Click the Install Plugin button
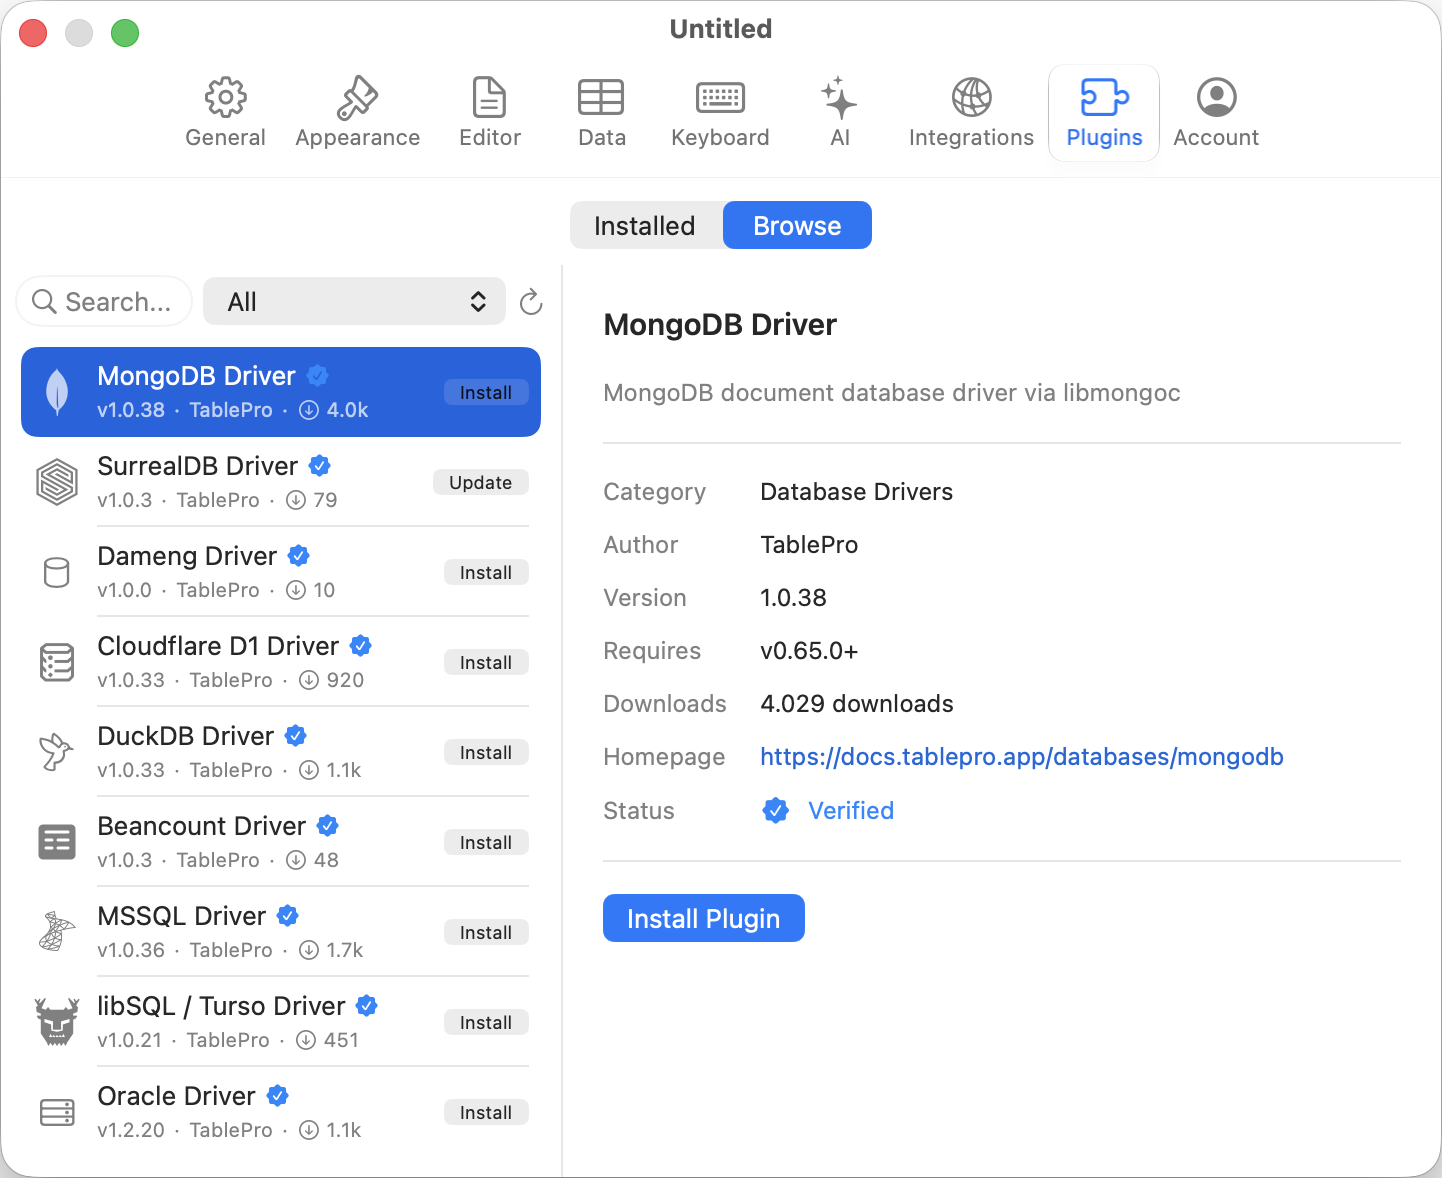 point(704,918)
